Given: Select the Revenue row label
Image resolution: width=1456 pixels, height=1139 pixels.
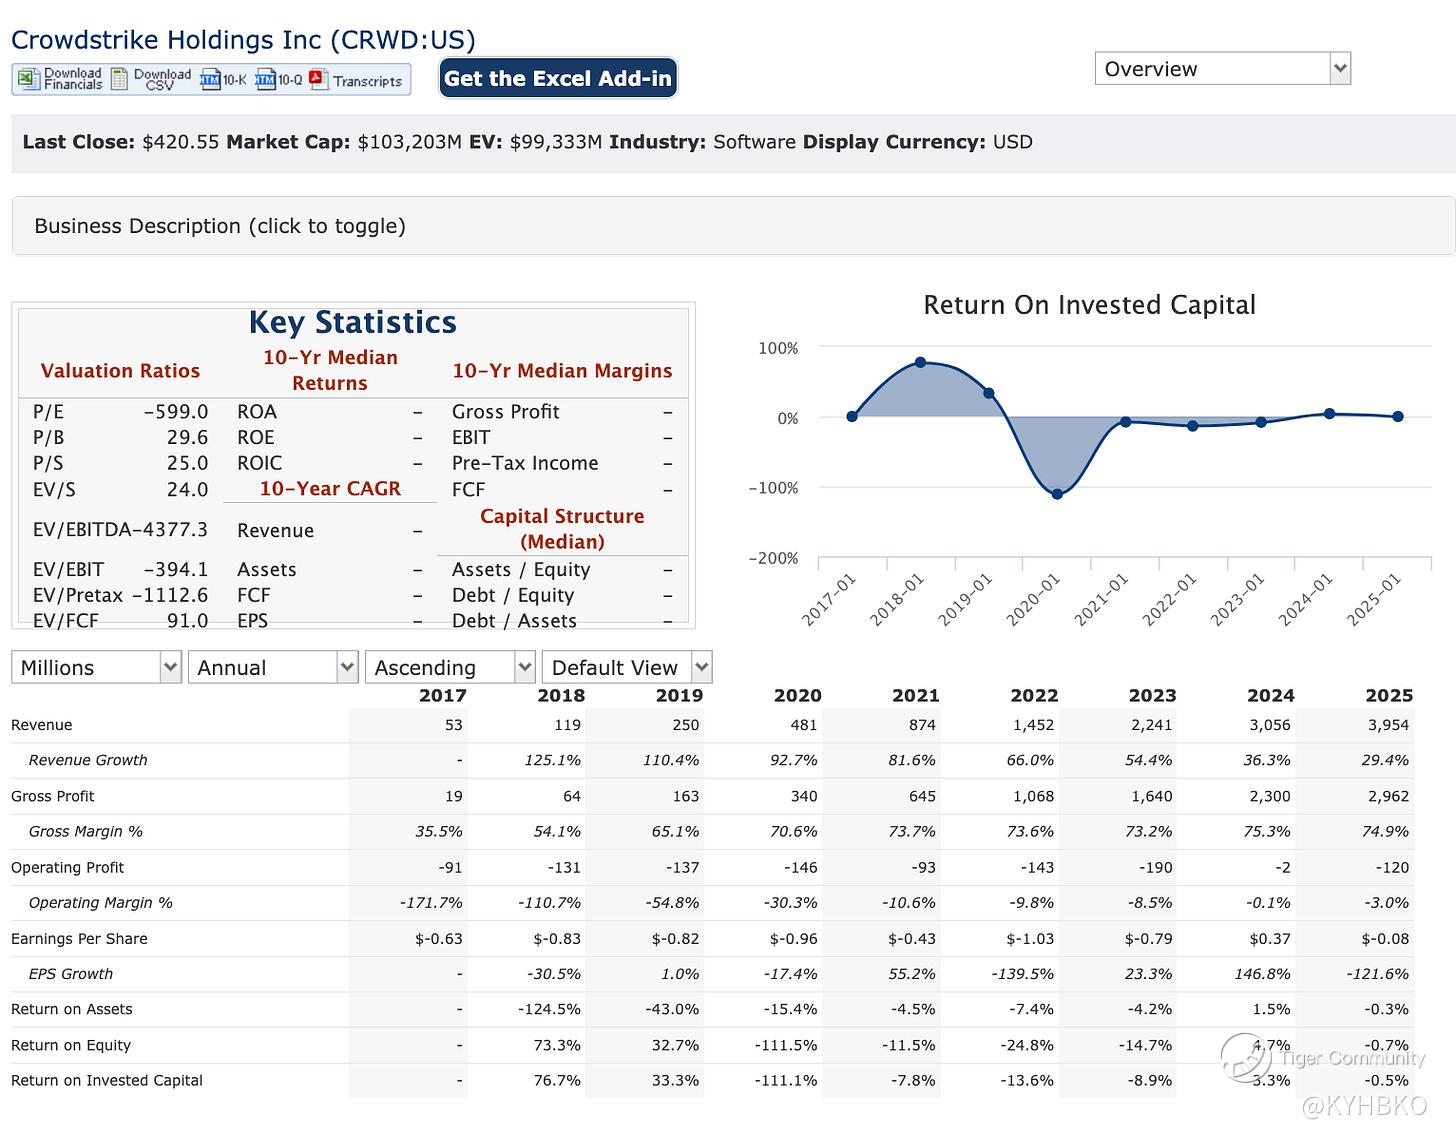Looking at the screenshot, I should tap(42, 725).
